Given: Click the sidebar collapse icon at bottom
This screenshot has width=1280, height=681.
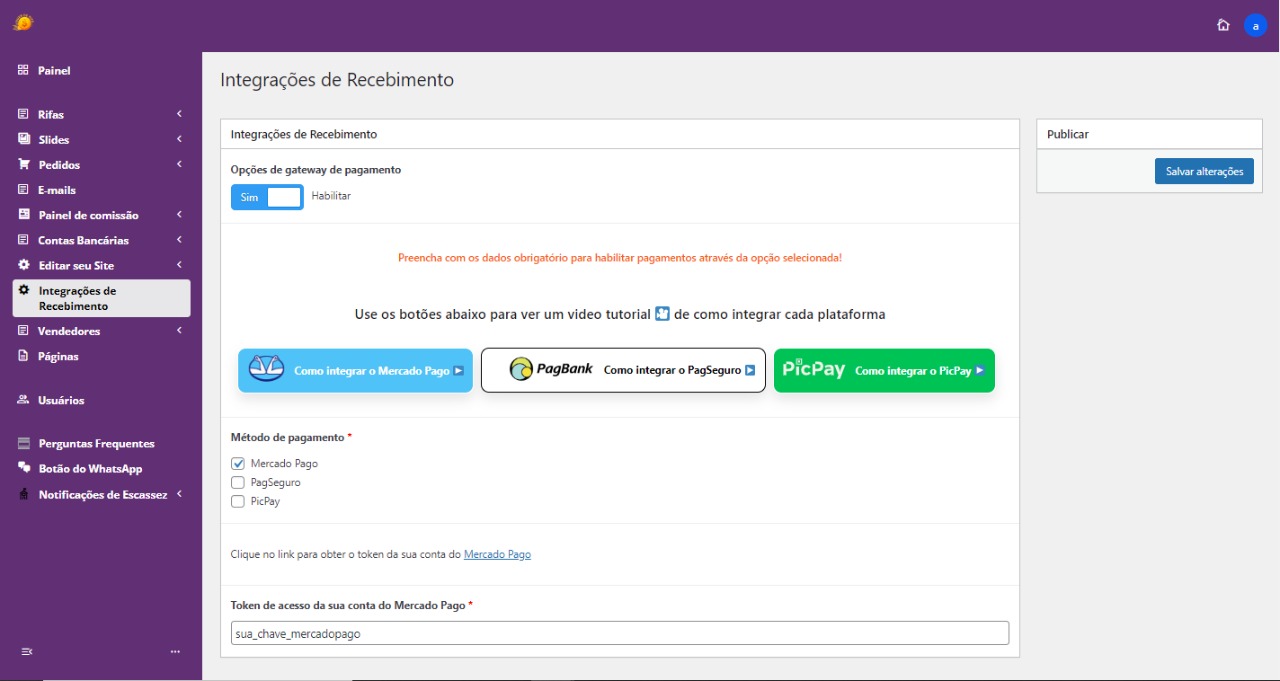Looking at the screenshot, I should (x=27, y=652).
